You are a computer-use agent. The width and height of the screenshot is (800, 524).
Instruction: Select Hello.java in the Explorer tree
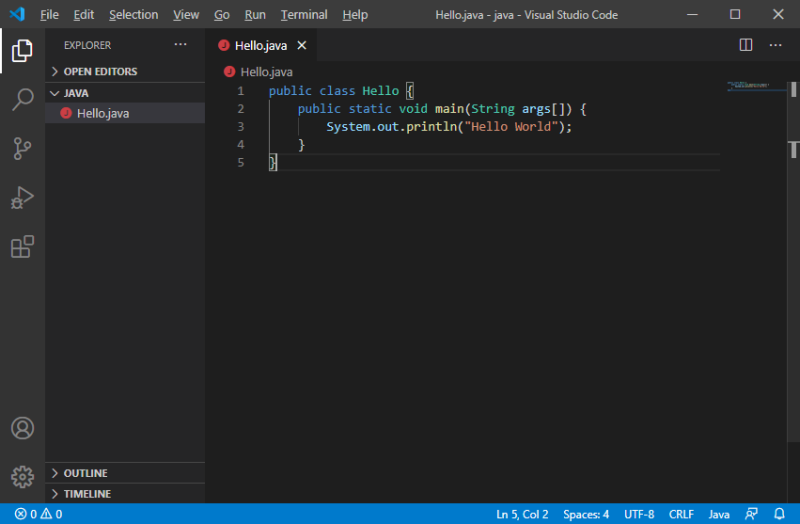[x=125, y=113]
